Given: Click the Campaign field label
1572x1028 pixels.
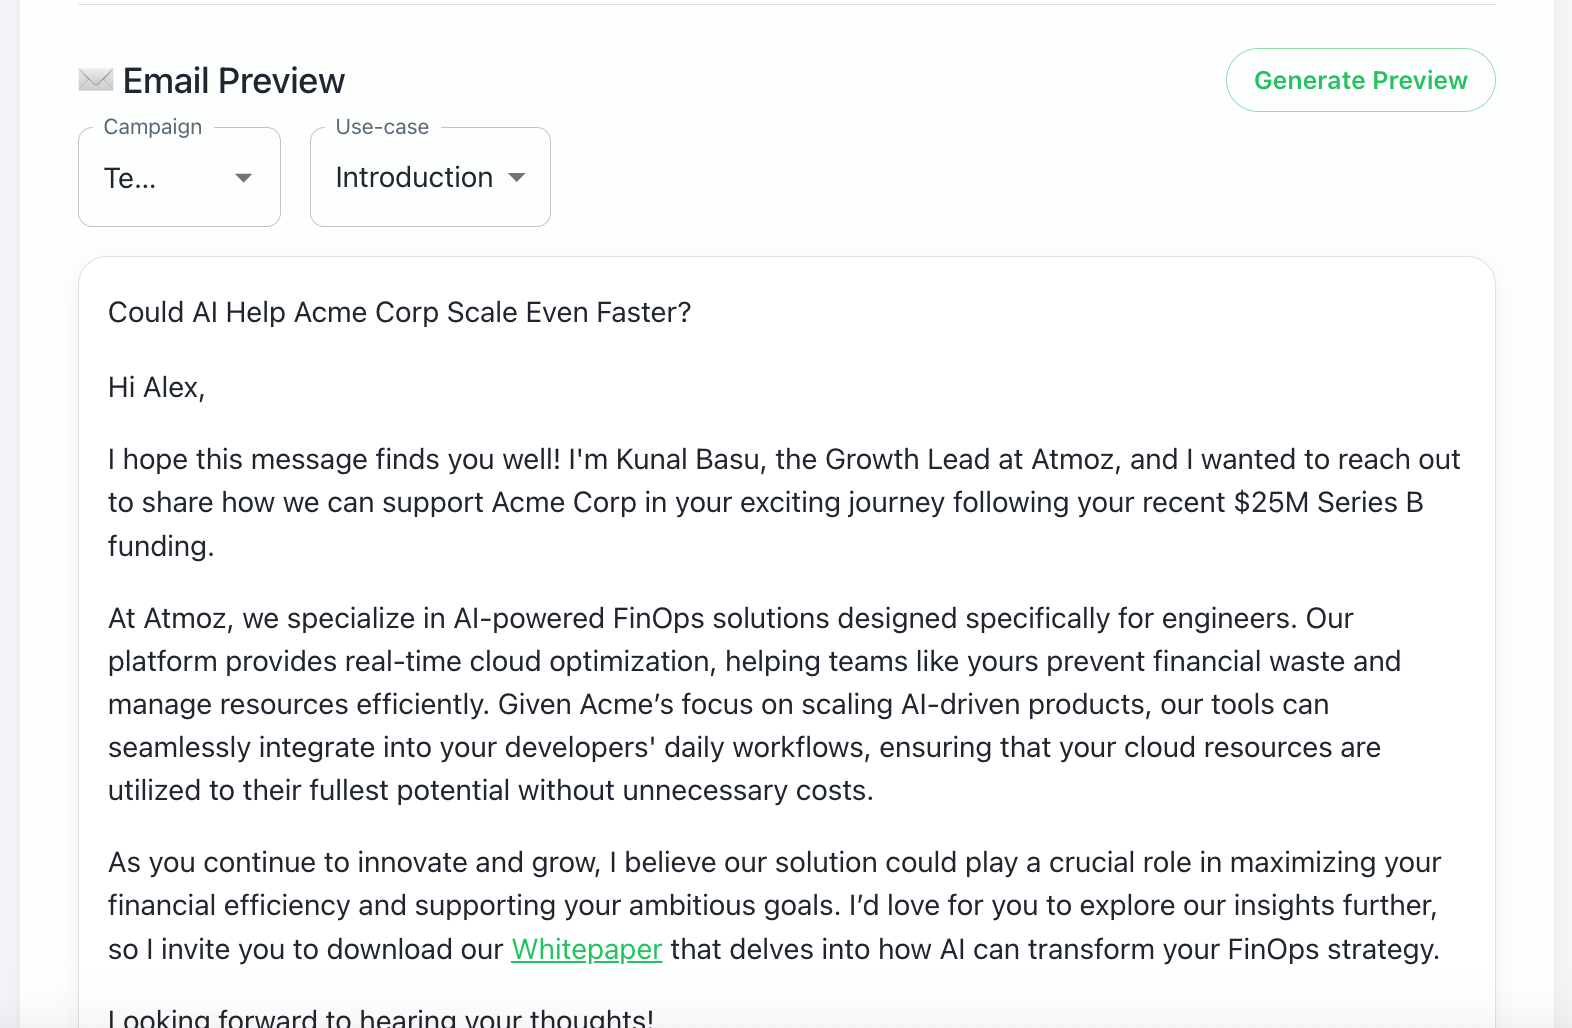Looking at the screenshot, I should tap(152, 126).
